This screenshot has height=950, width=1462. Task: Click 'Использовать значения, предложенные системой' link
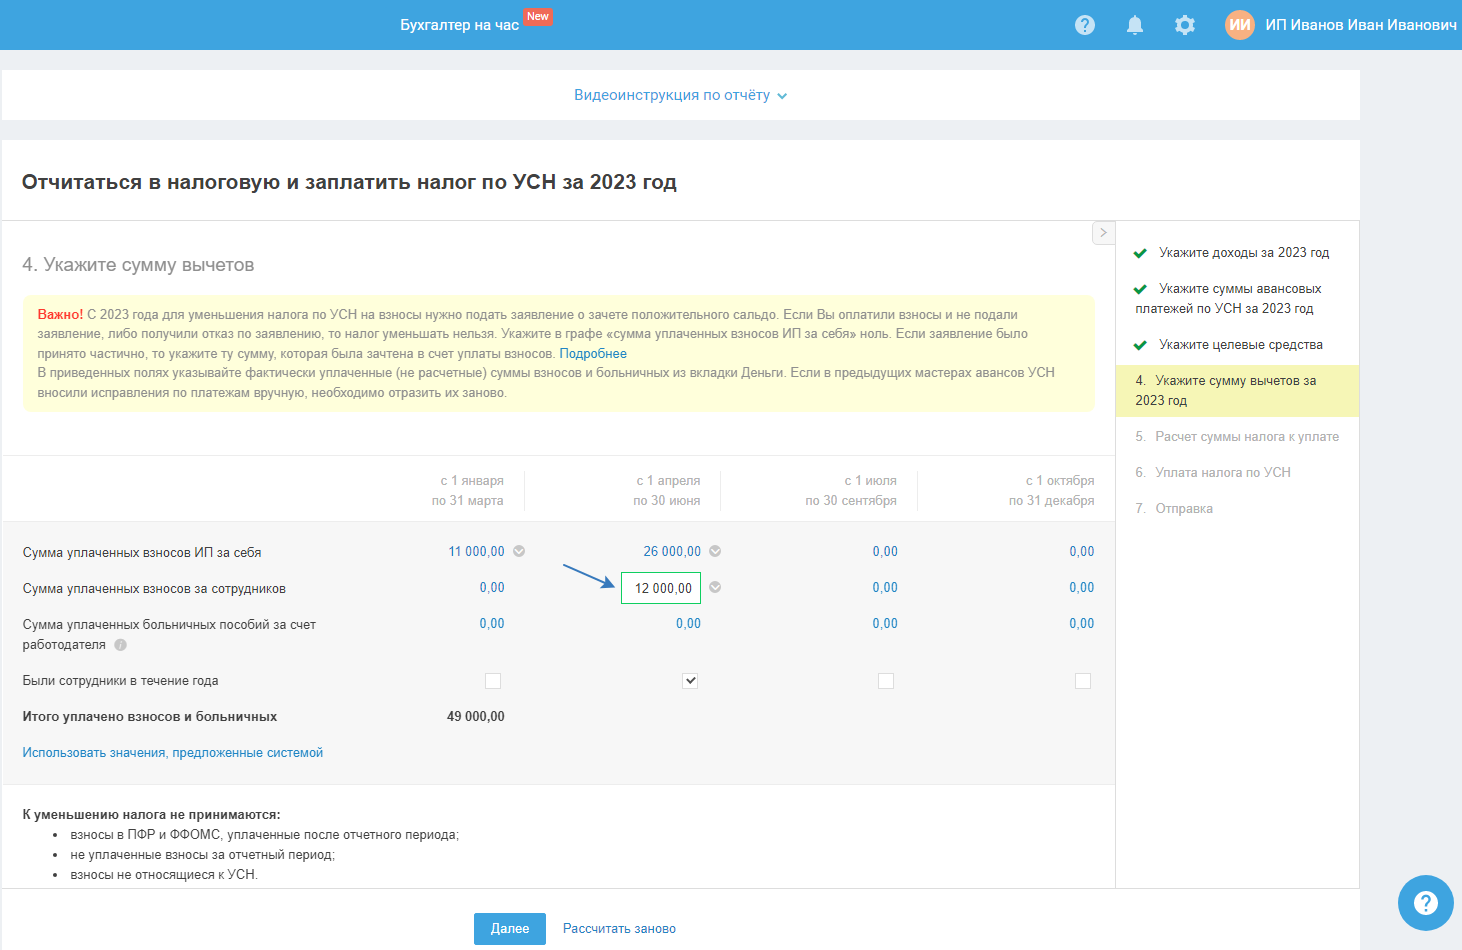pyautogui.click(x=173, y=753)
